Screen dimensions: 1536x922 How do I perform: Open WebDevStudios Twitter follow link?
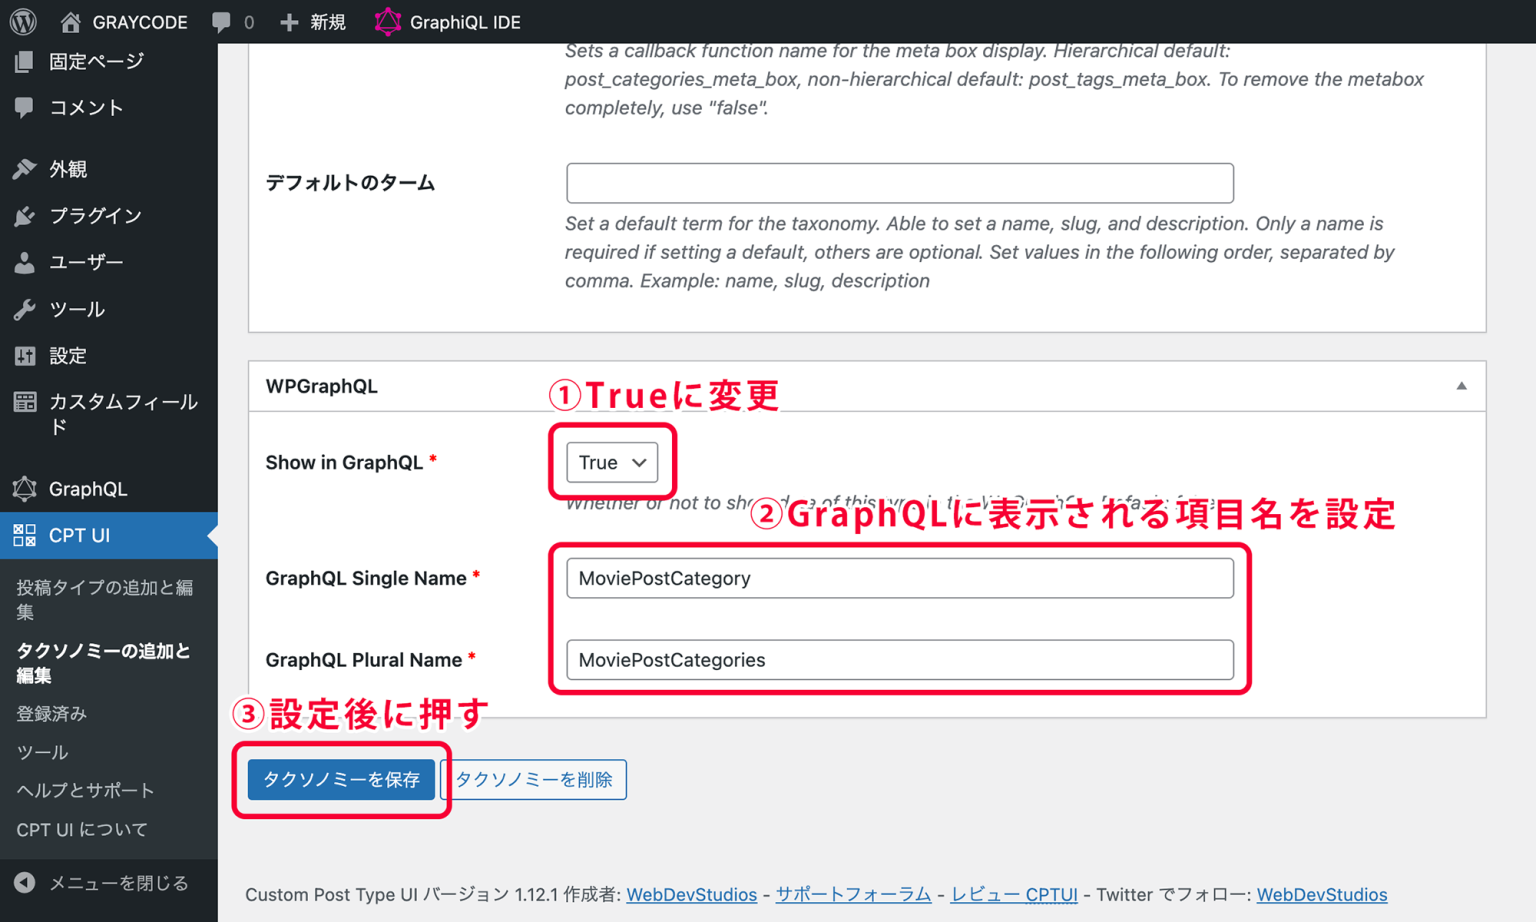[1322, 894]
